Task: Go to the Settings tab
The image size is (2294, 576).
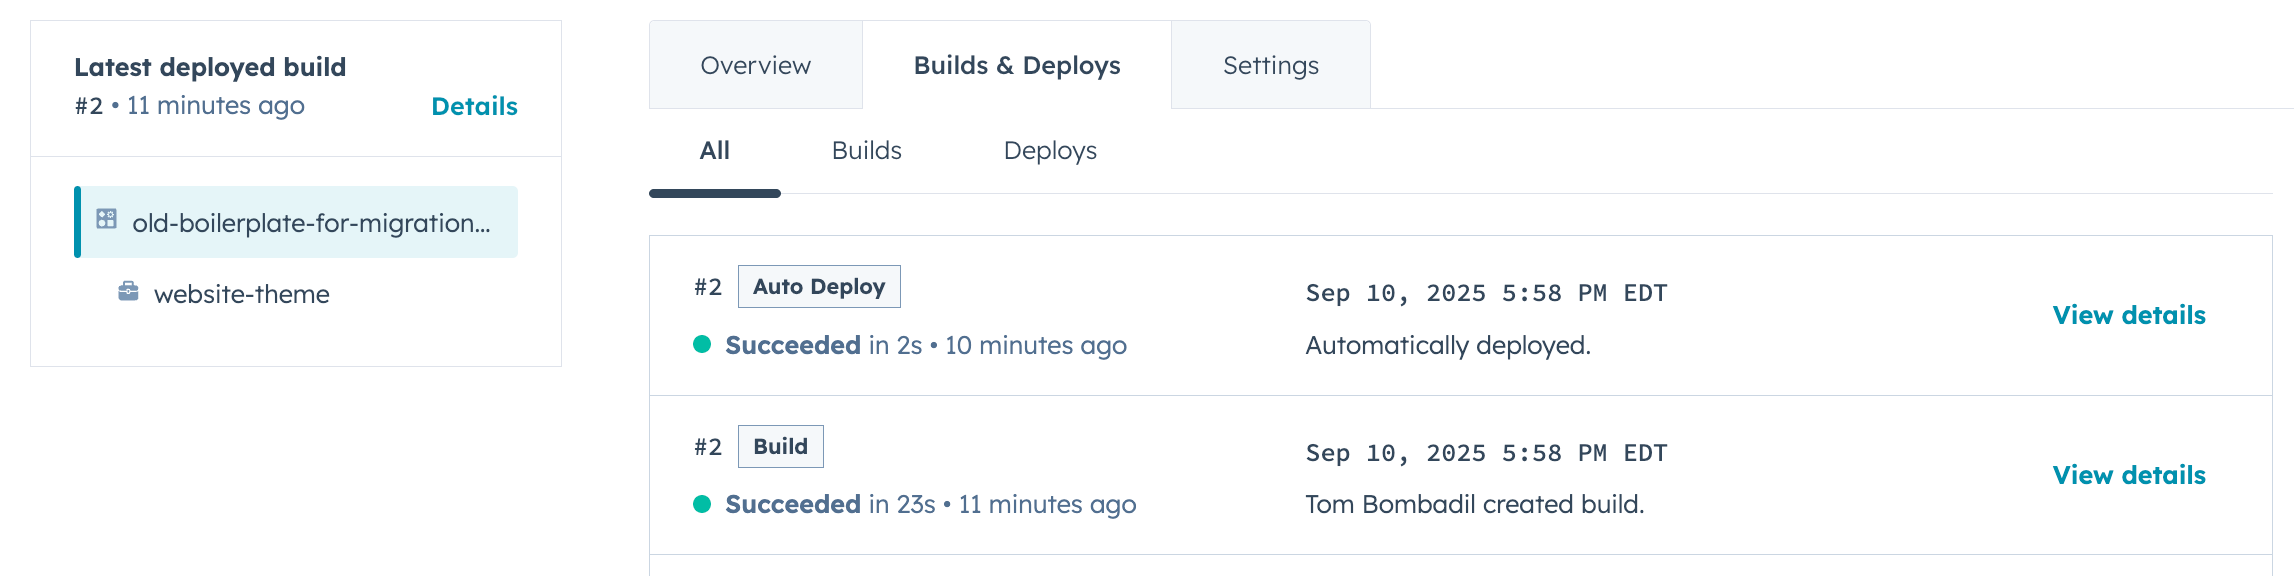Action: 1270,66
